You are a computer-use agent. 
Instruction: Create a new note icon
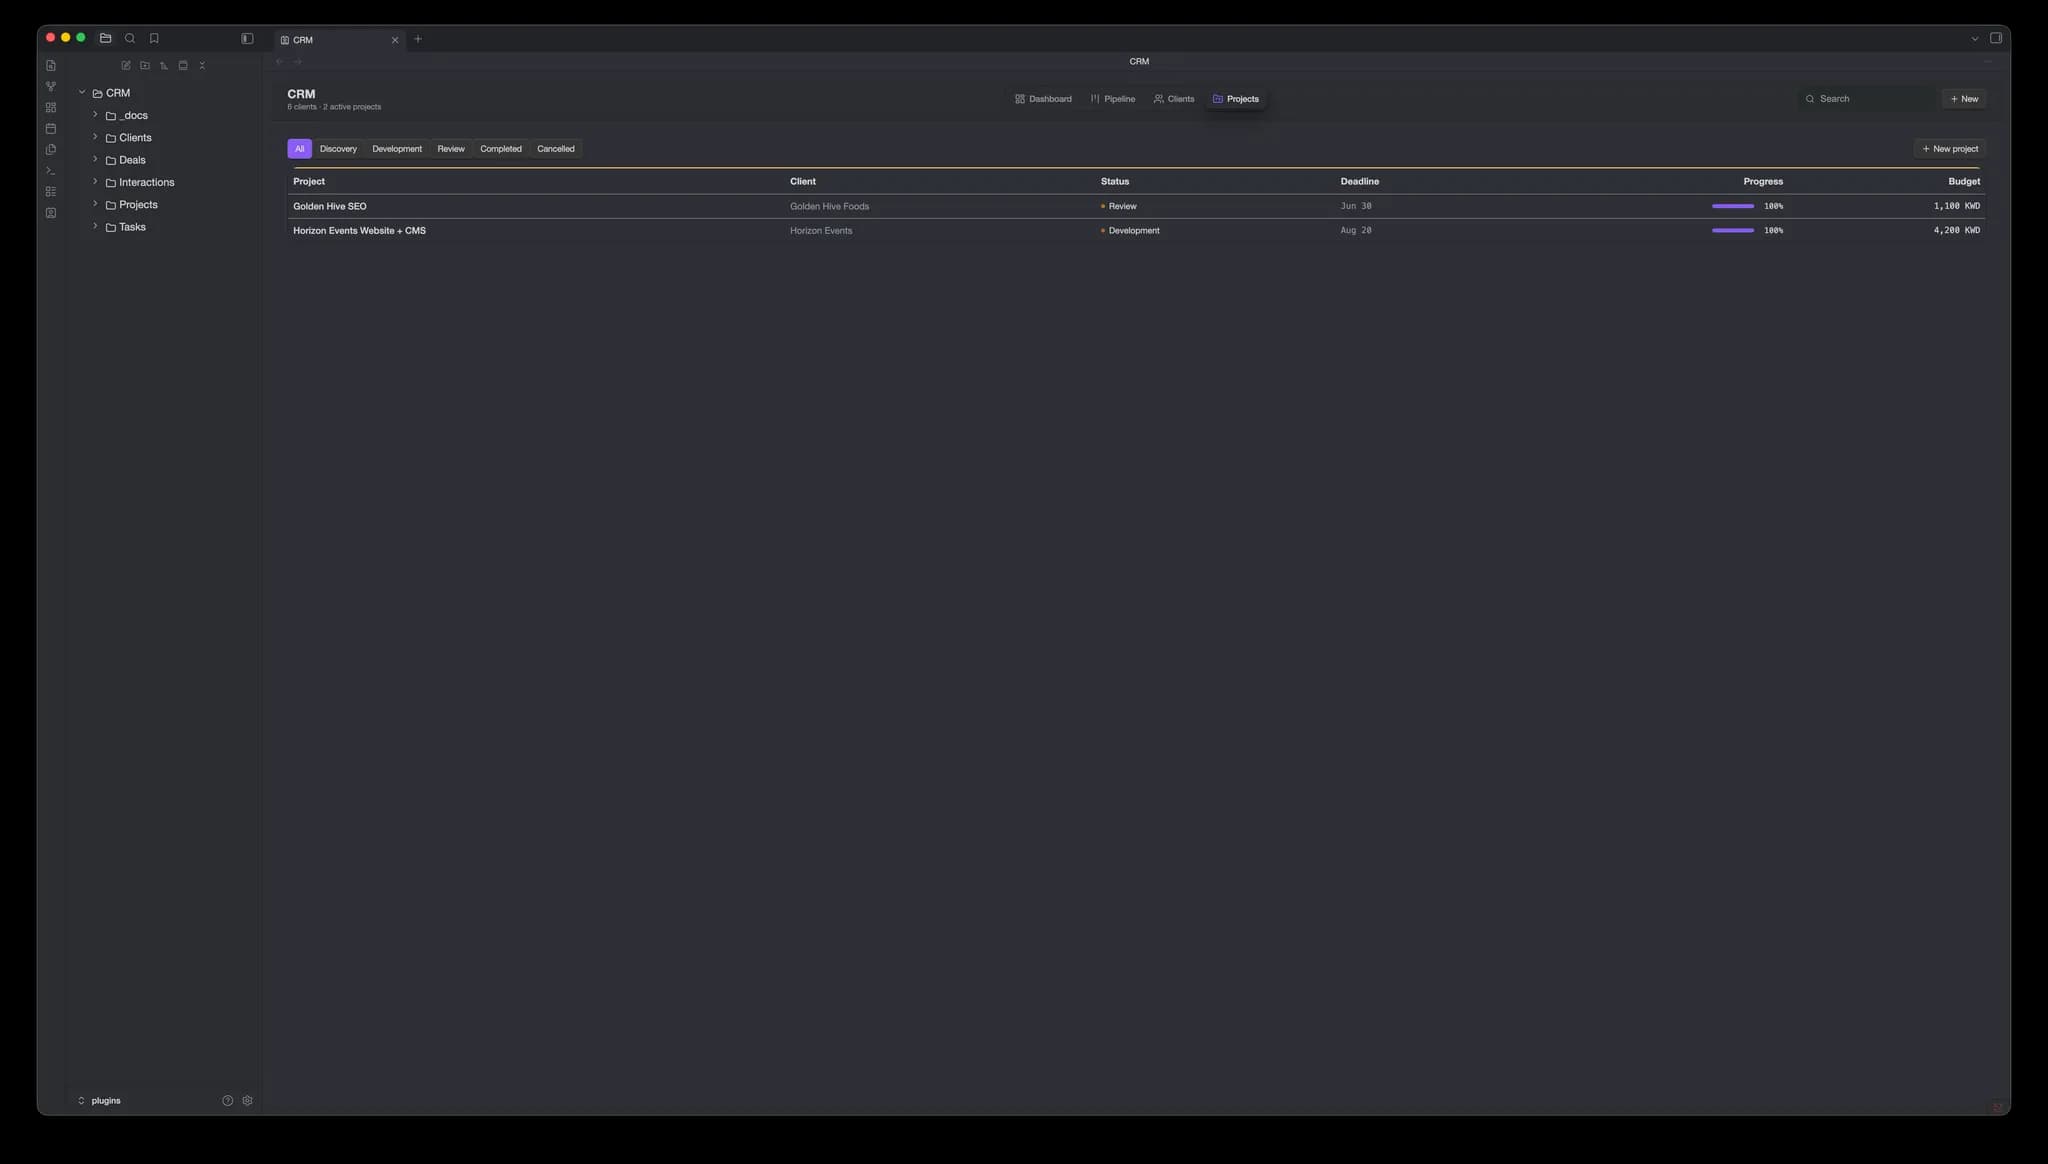click(126, 66)
